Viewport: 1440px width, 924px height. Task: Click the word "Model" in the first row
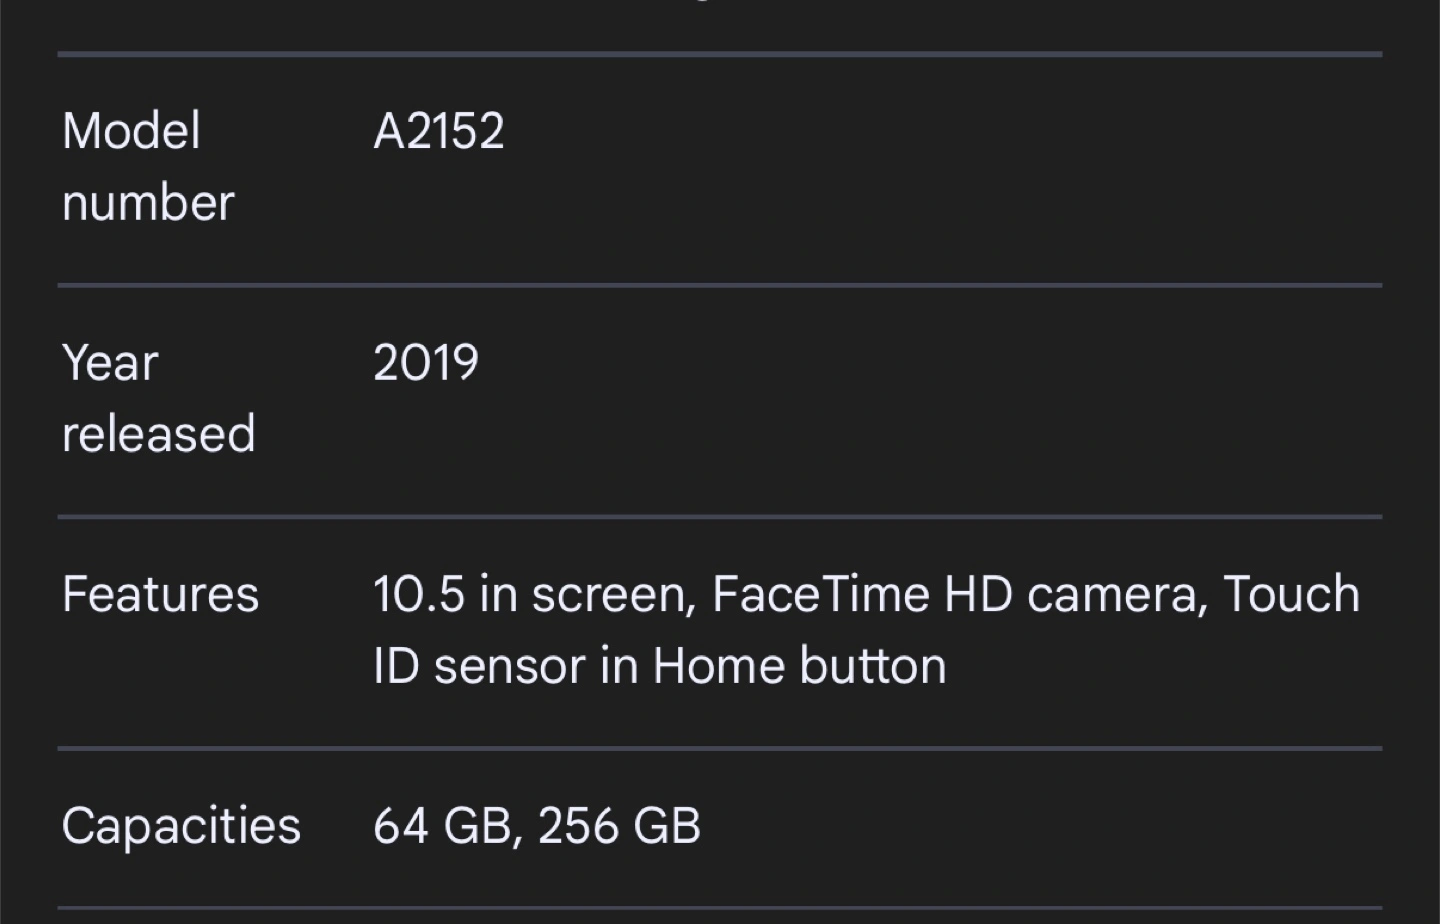(x=131, y=131)
